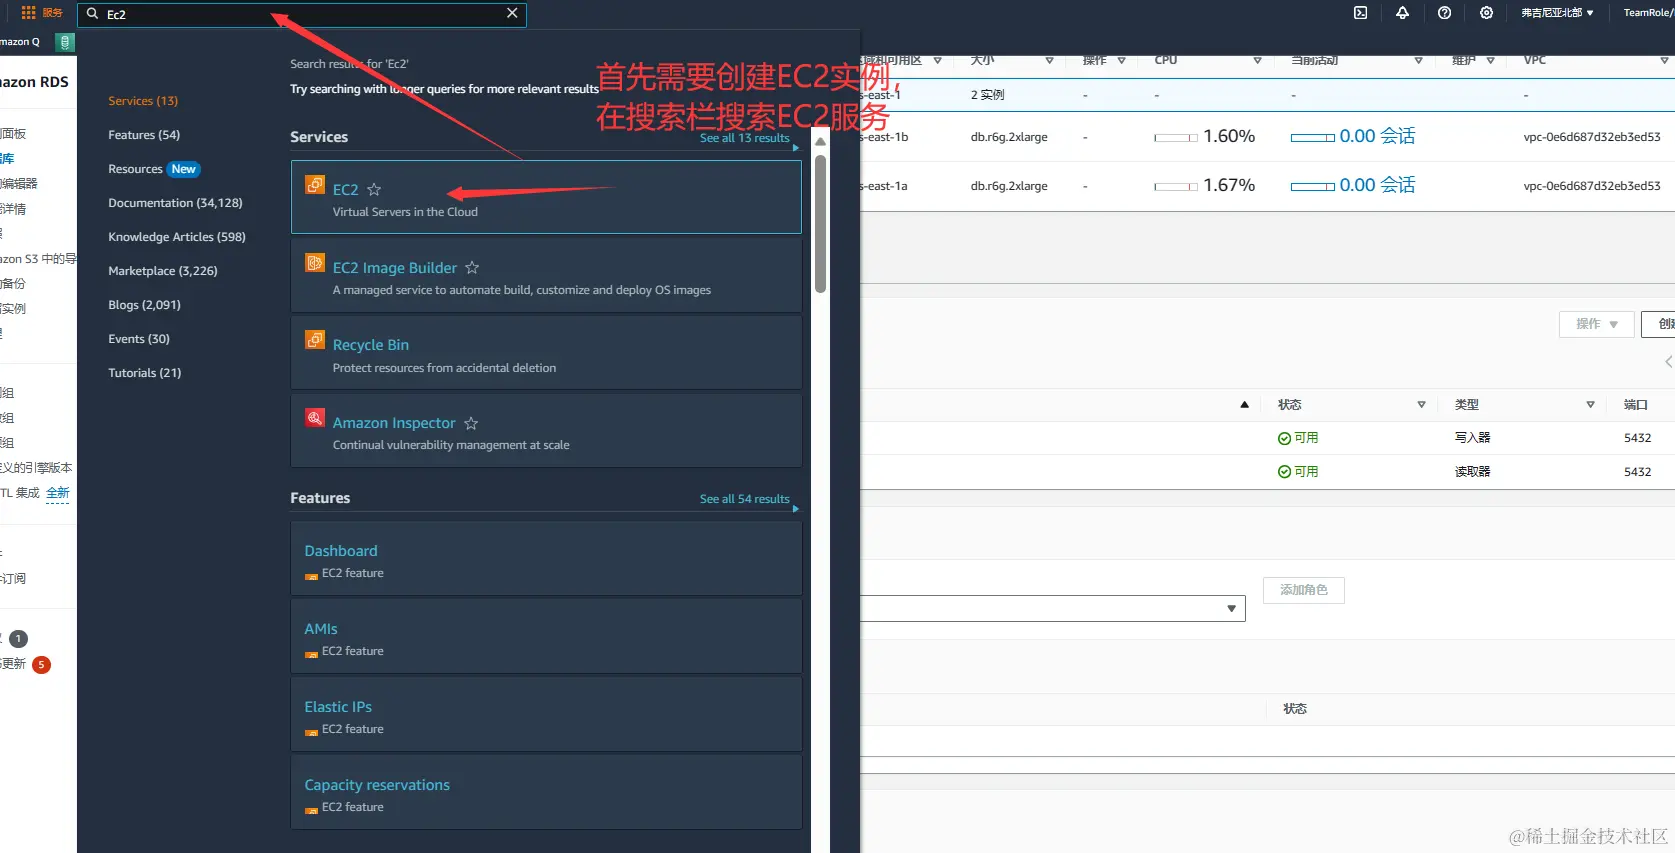
Task: Favorite the EC2 service with its star
Action: [374, 189]
